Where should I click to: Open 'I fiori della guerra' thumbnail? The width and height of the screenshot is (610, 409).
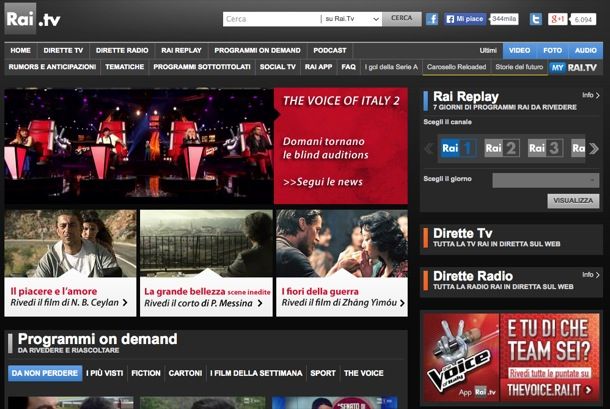click(x=342, y=243)
